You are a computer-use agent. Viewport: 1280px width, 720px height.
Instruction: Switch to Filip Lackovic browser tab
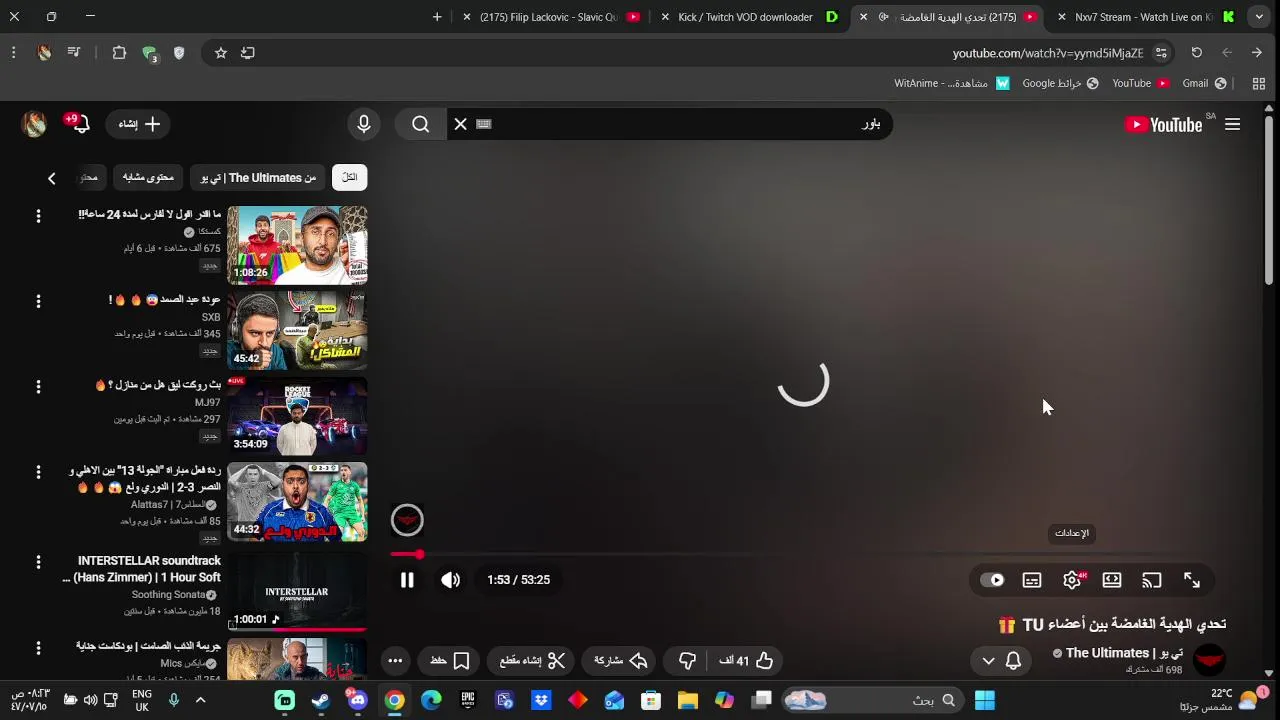[551, 17]
